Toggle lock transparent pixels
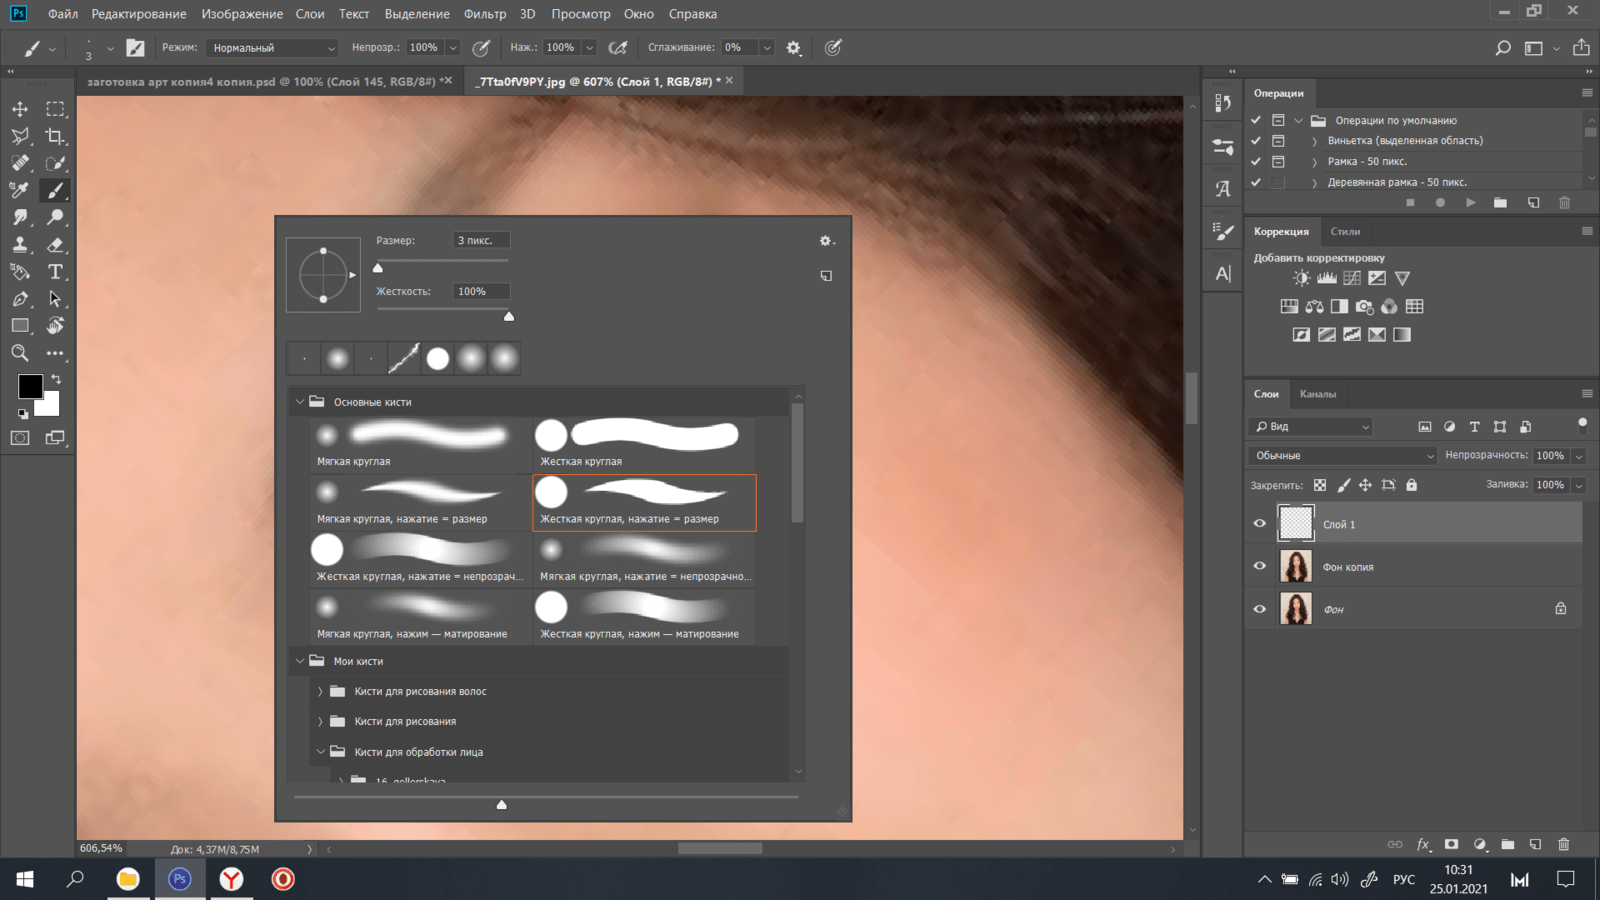The height and width of the screenshot is (900, 1600). pos(1320,485)
